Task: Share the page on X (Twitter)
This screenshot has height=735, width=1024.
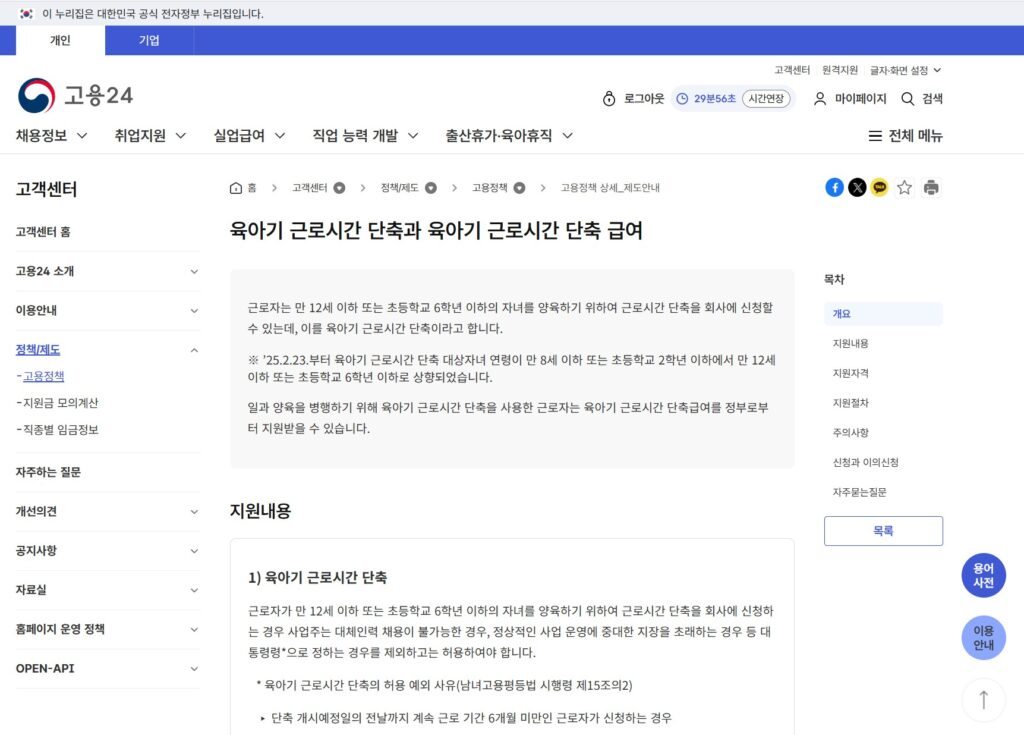Action: tap(857, 187)
